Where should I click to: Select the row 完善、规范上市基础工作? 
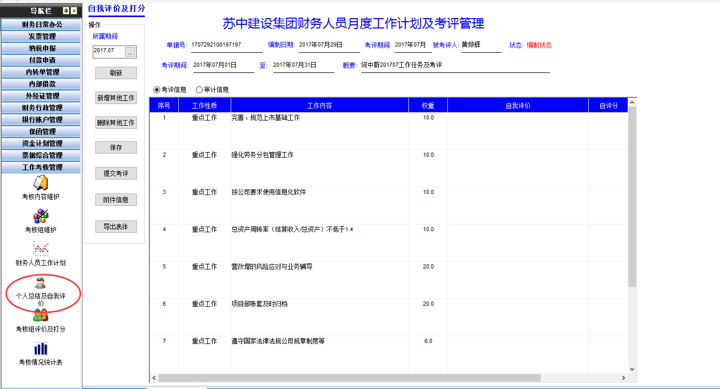pos(388,131)
